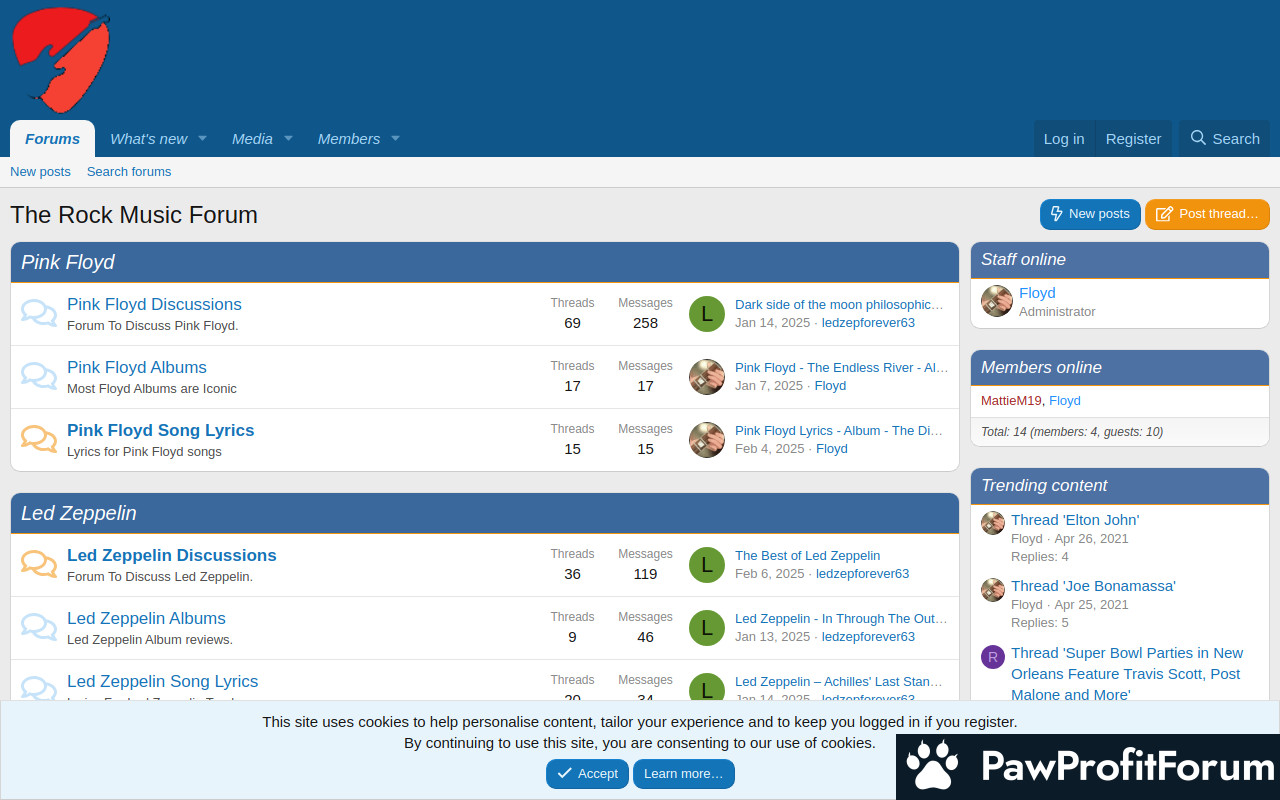1280x800 pixels.
Task: Click the green L avatar in Led Zeppelin Discussions row
Action: [707, 565]
